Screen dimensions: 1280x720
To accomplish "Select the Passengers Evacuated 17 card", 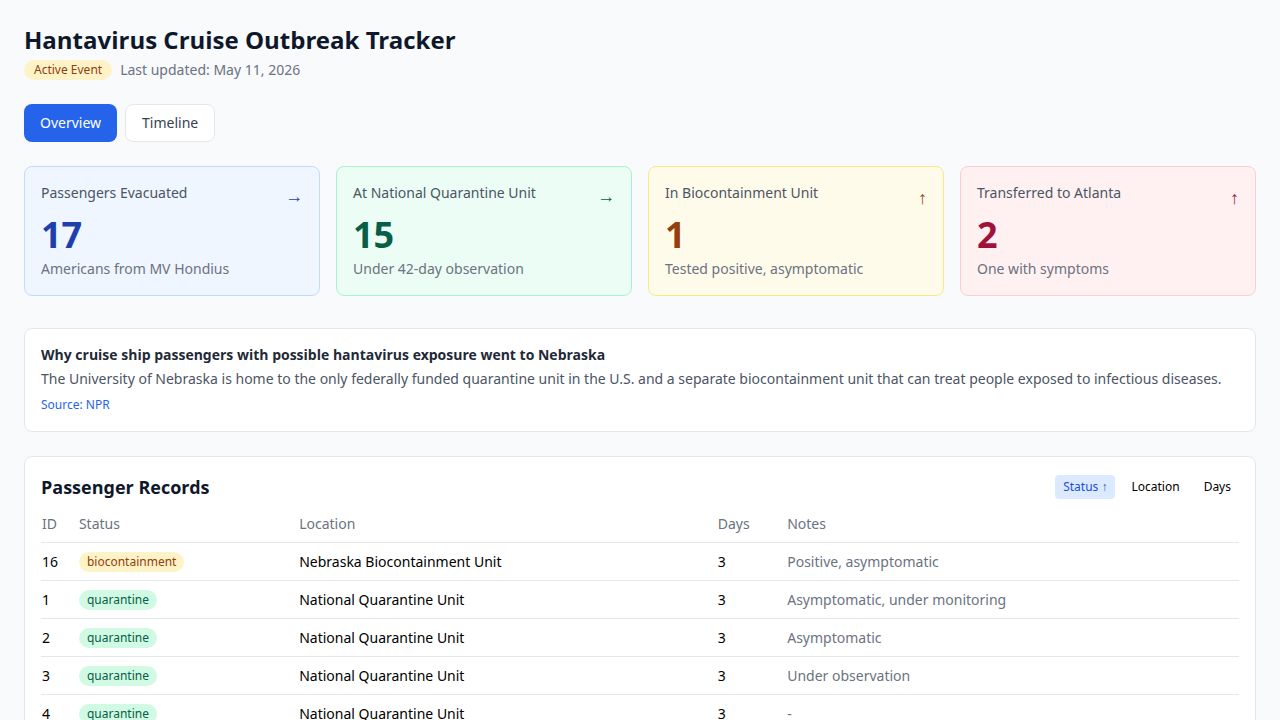I will click(172, 231).
